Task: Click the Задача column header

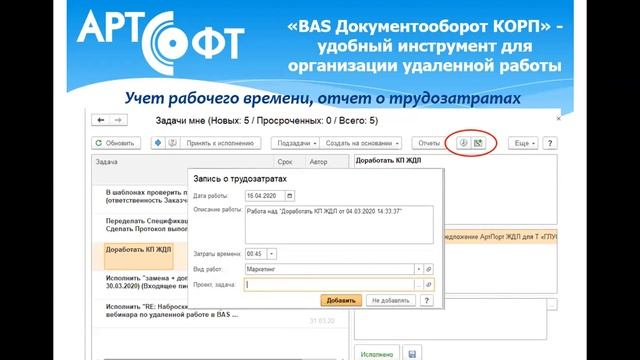Action: point(182,162)
